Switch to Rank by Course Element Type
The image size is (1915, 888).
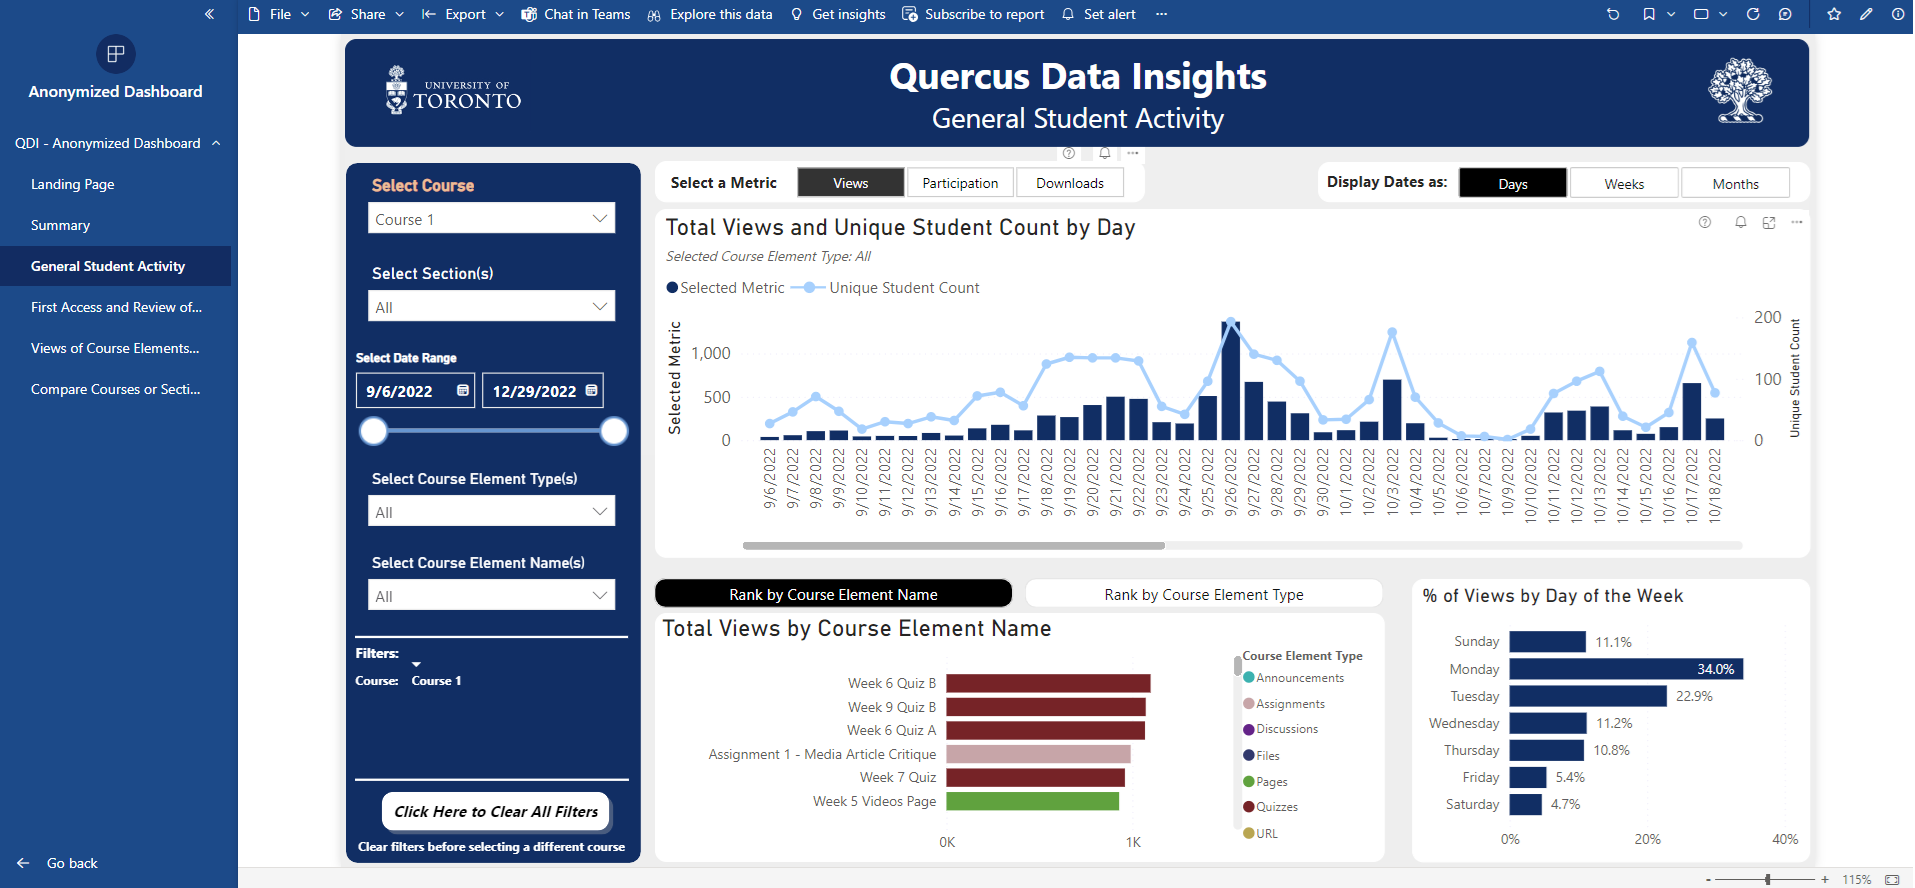coord(1204,594)
